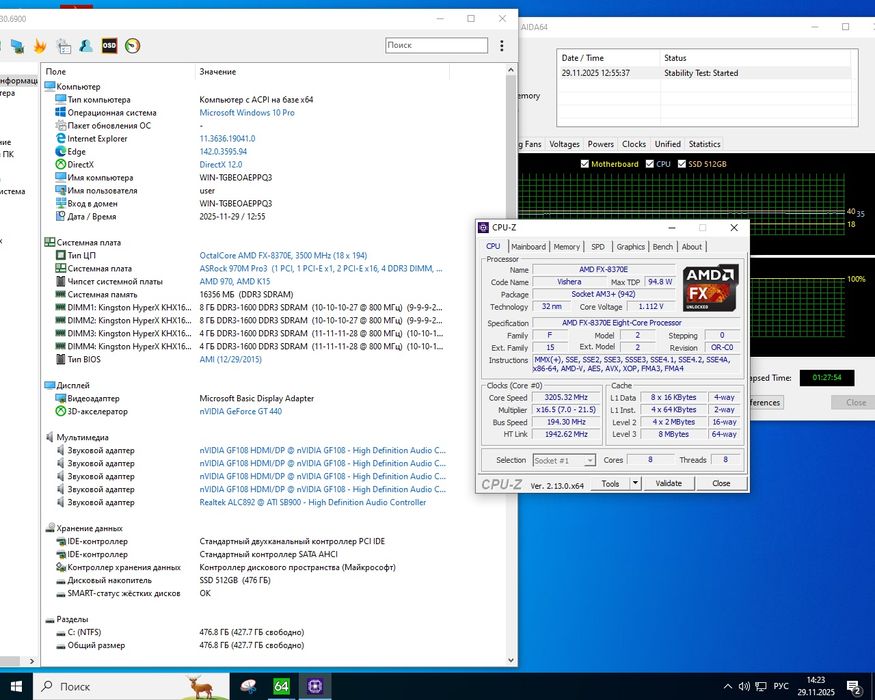
Task: Open the Realtek ALC892 audio controller link
Action: pos(312,502)
